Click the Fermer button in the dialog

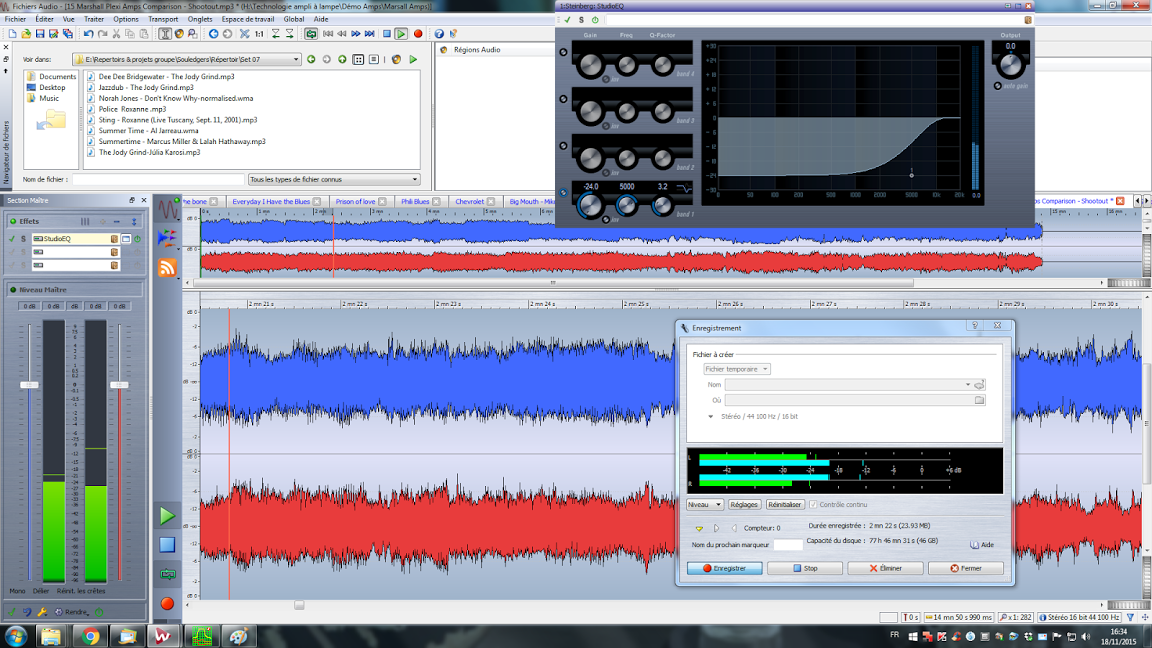point(965,568)
